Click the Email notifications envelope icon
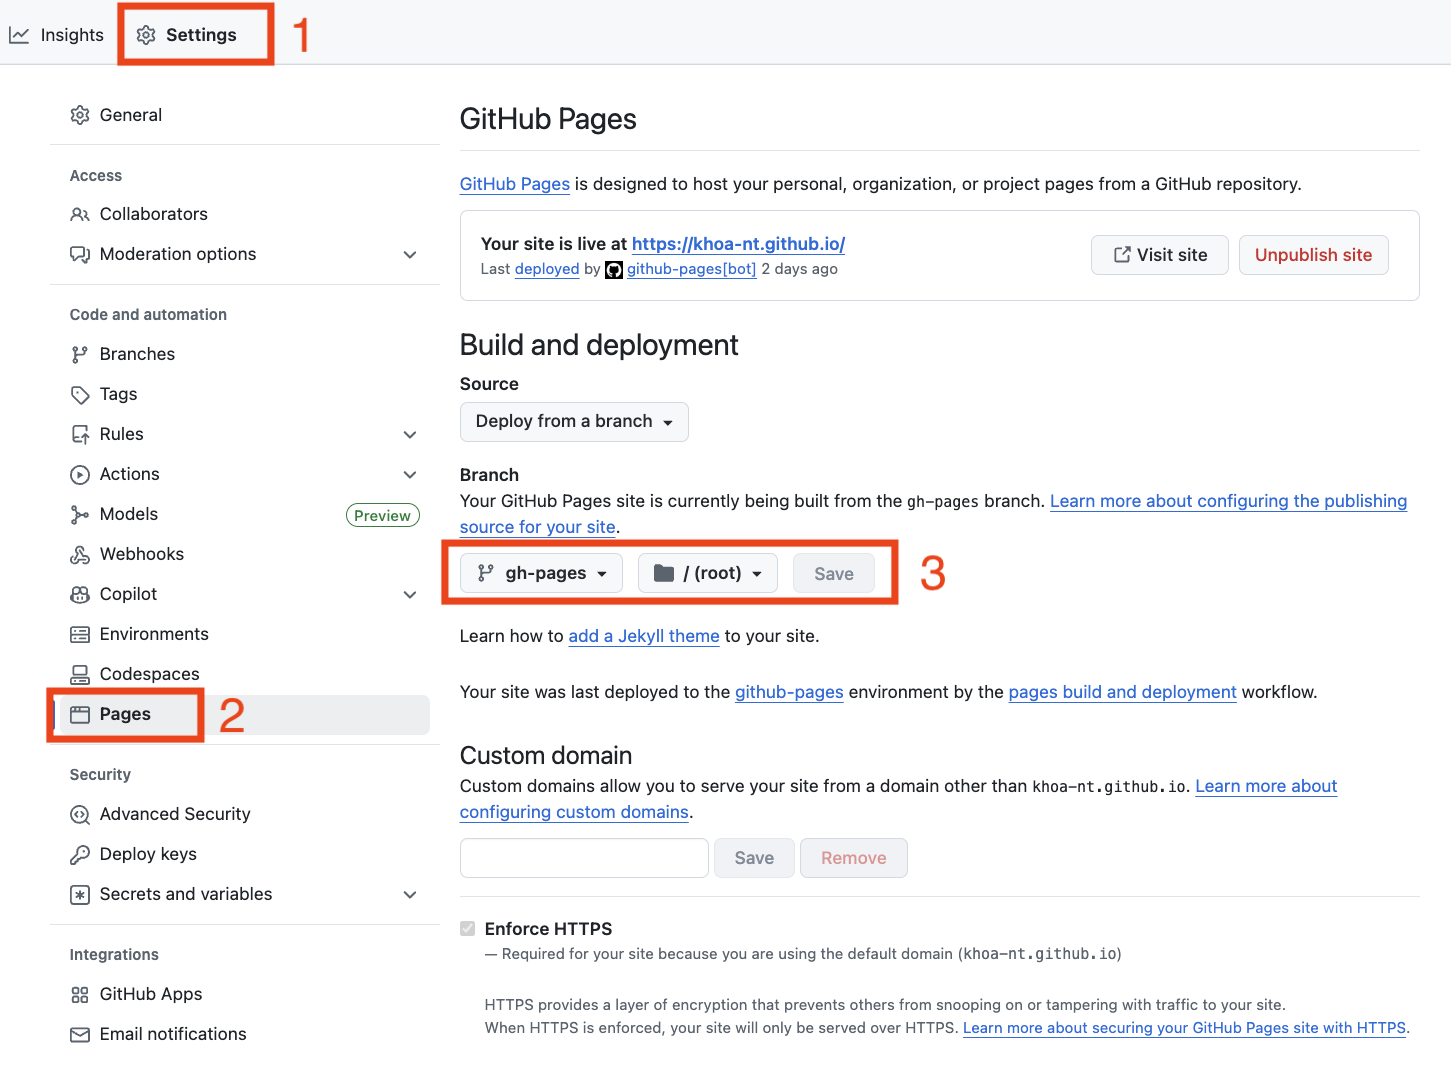This screenshot has width=1451, height=1081. [x=80, y=1034]
